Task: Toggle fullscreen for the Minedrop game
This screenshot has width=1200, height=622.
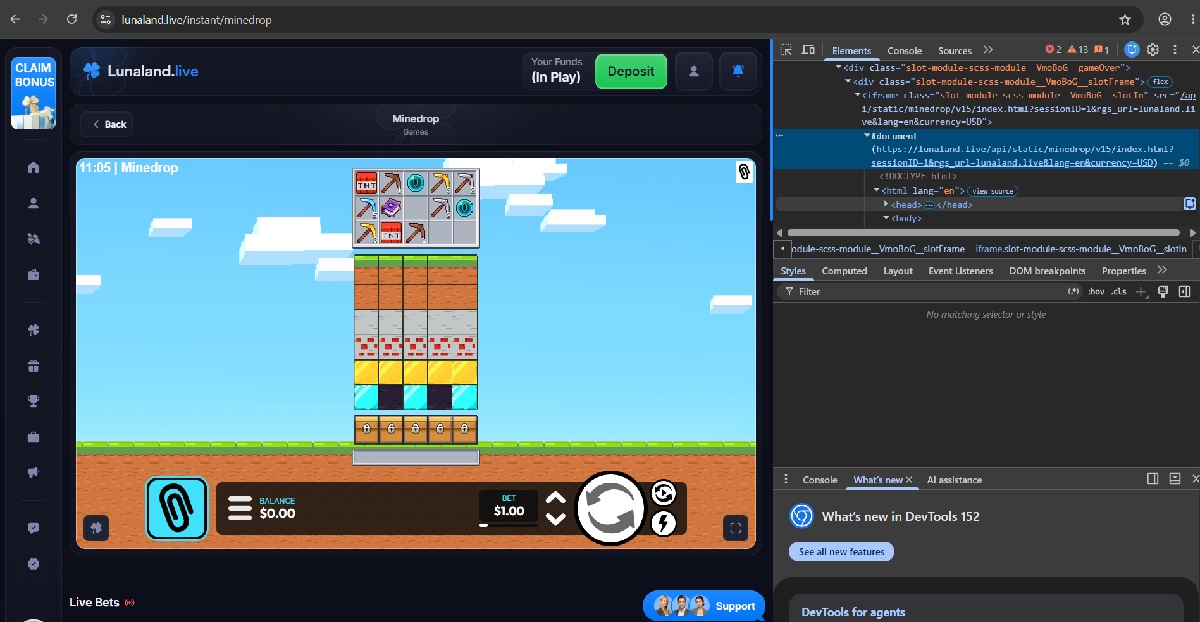Action: tap(736, 527)
